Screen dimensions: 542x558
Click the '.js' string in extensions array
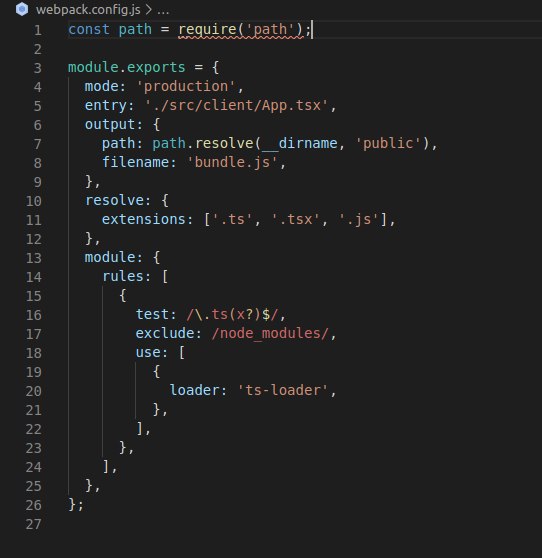[358, 220]
